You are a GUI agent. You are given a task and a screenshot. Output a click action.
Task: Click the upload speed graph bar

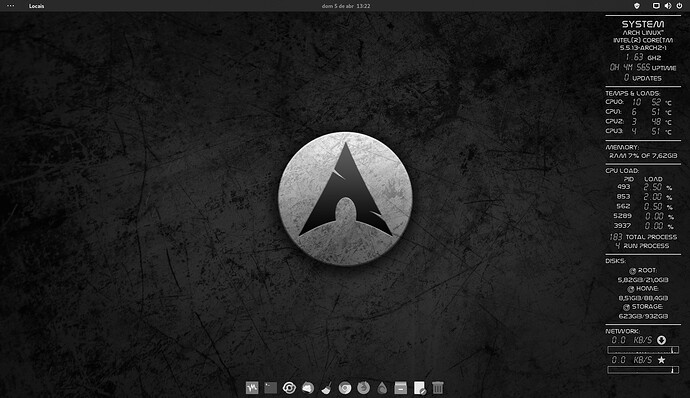pos(643,370)
